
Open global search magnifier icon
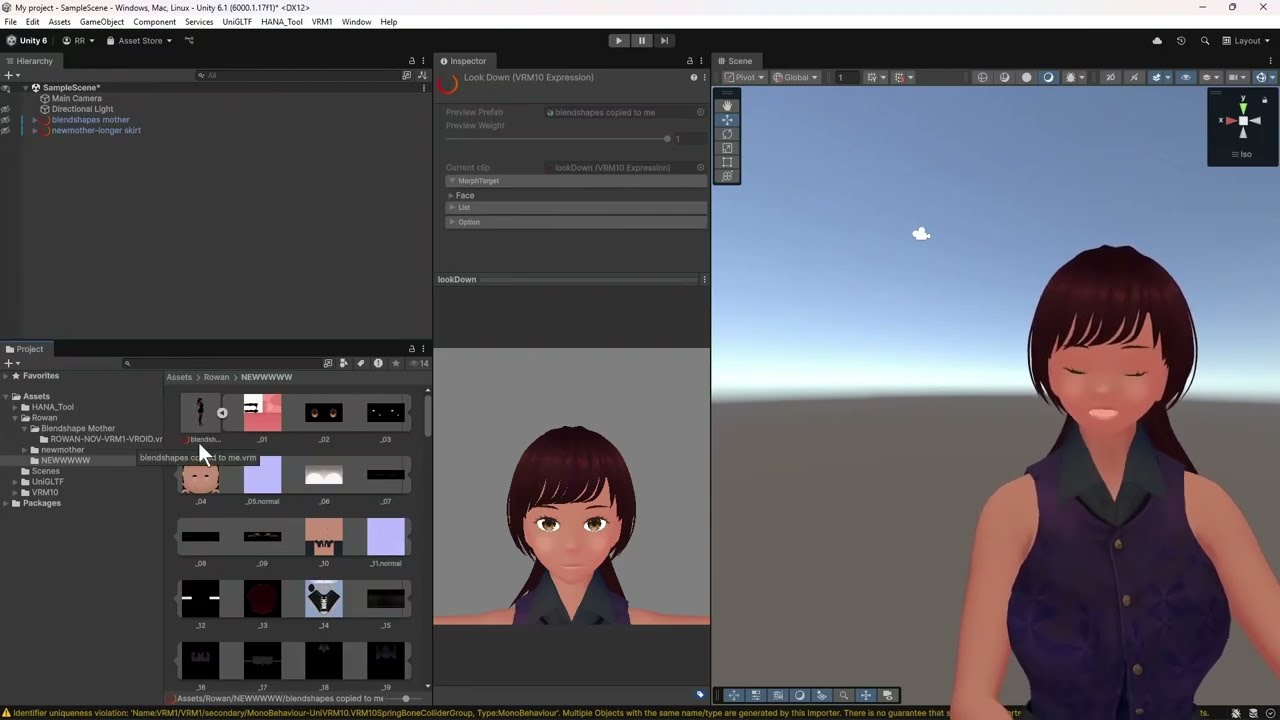pyautogui.click(x=1205, y=41)
